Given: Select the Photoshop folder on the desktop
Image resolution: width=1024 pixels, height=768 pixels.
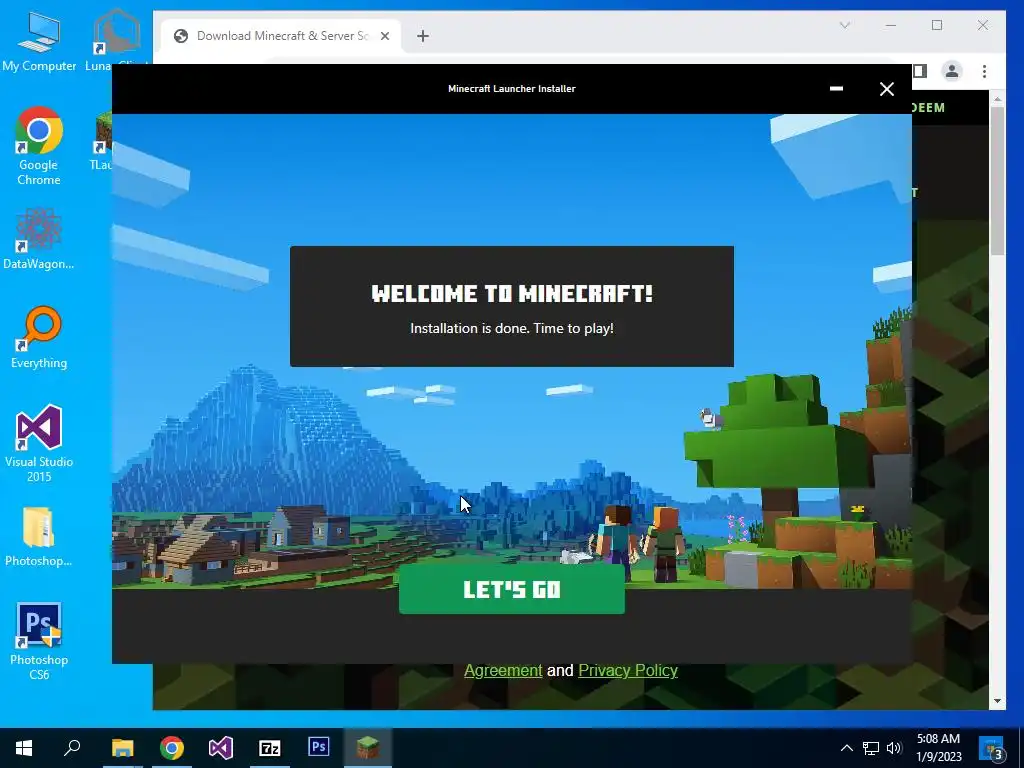Looking at the screenshot, I should [x=39, y=537].
